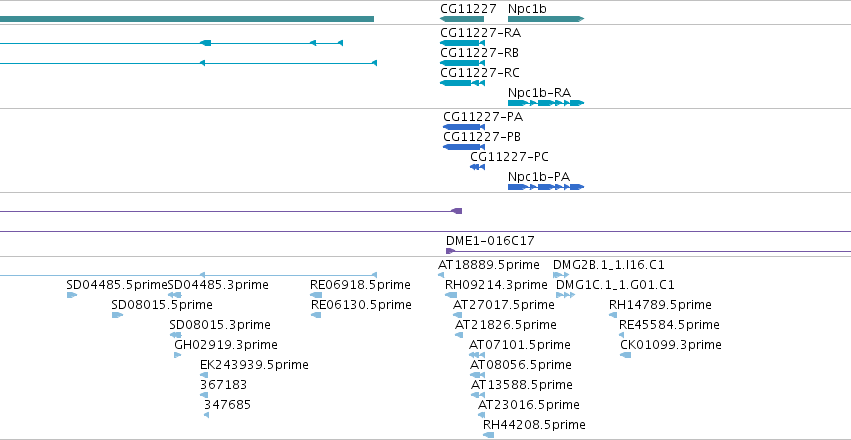
Task: Click the SD04485.5prime EST arrow
Action: [x=72, y=295]
